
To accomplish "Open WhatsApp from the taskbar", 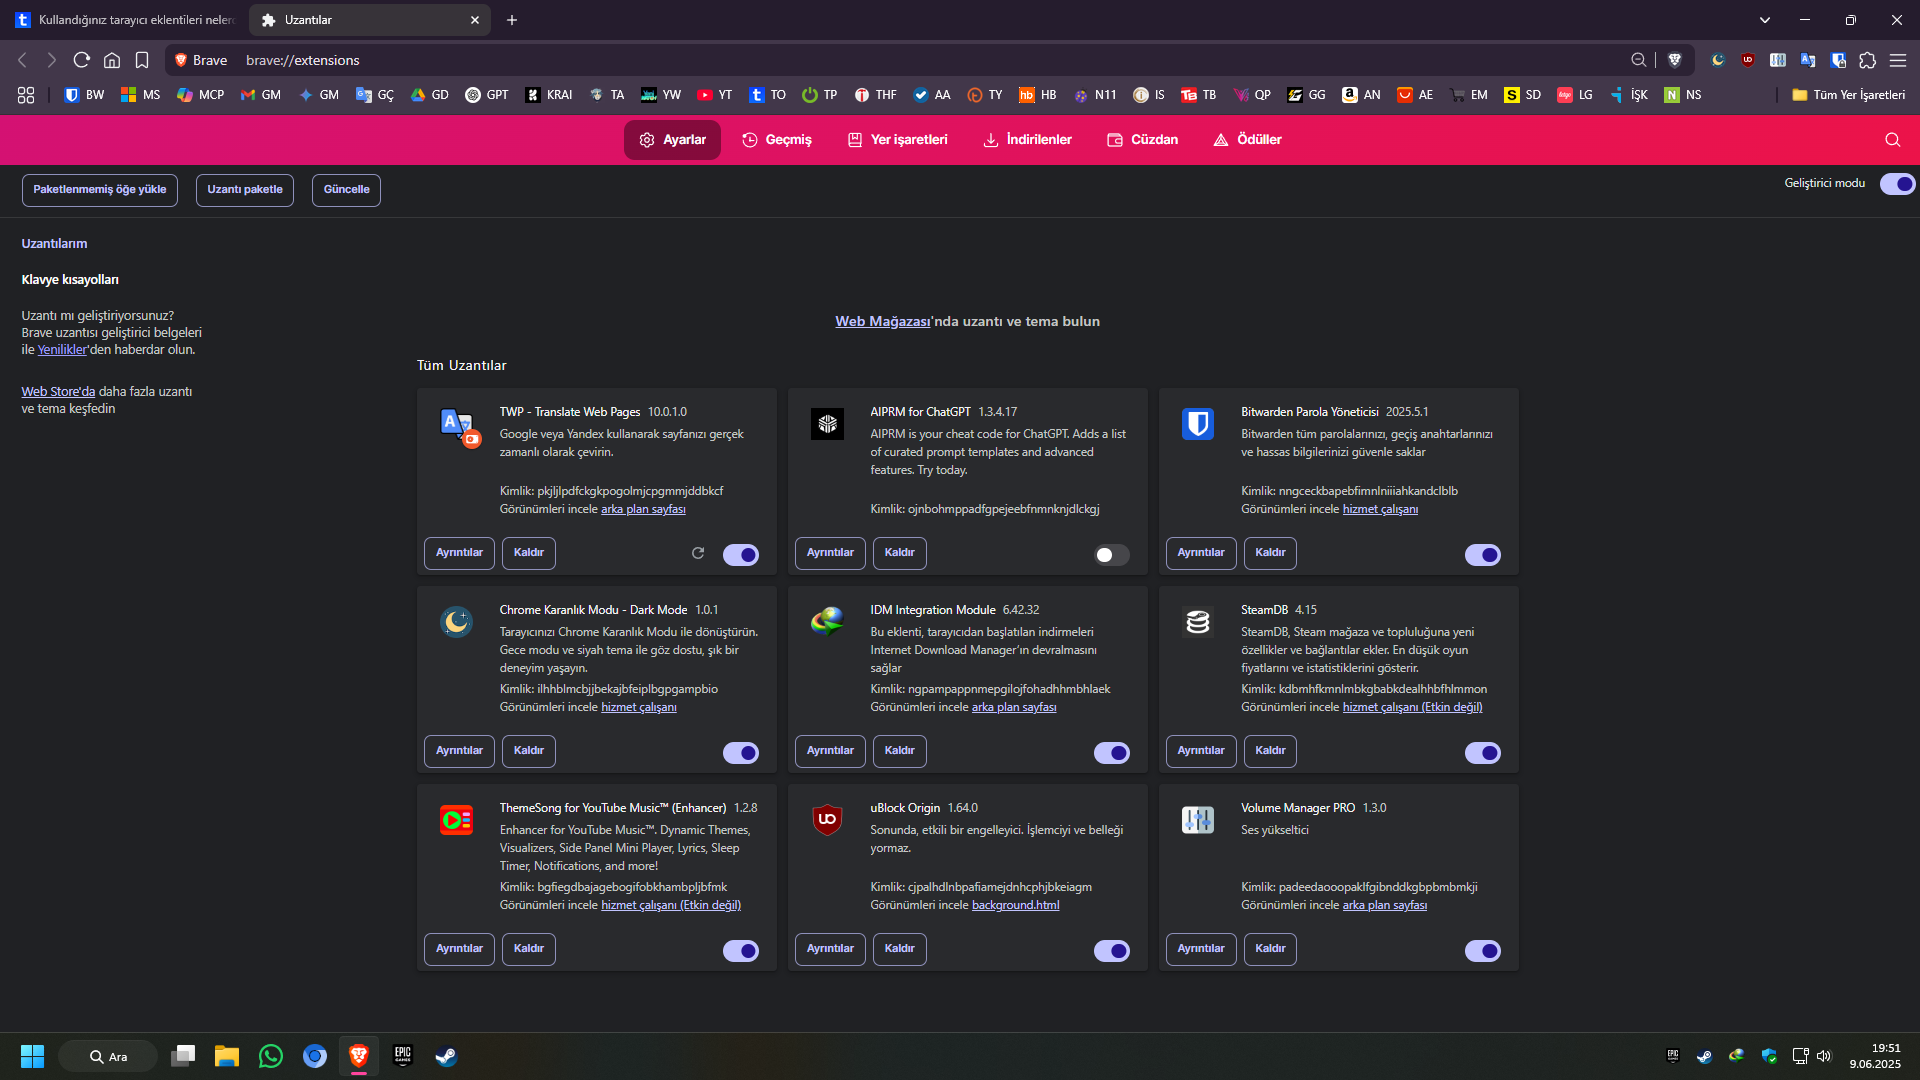I will pyautogui.click(x=271, y=1056).
